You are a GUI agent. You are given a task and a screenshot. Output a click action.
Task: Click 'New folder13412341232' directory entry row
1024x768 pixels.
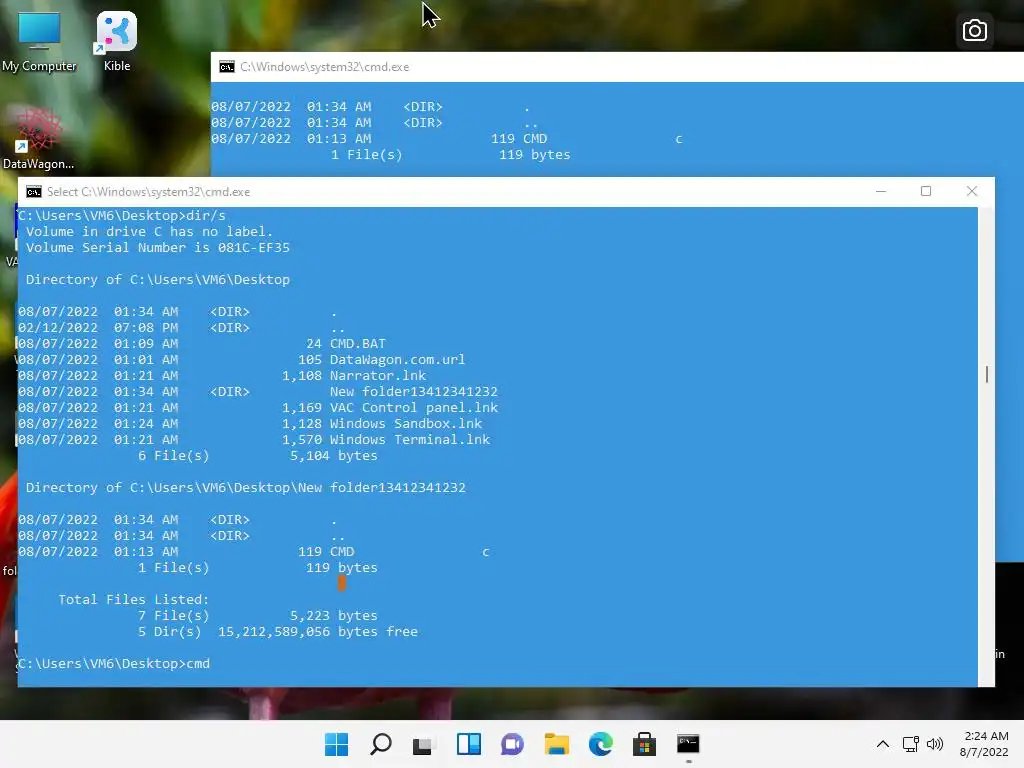click(x=258, y=392)
